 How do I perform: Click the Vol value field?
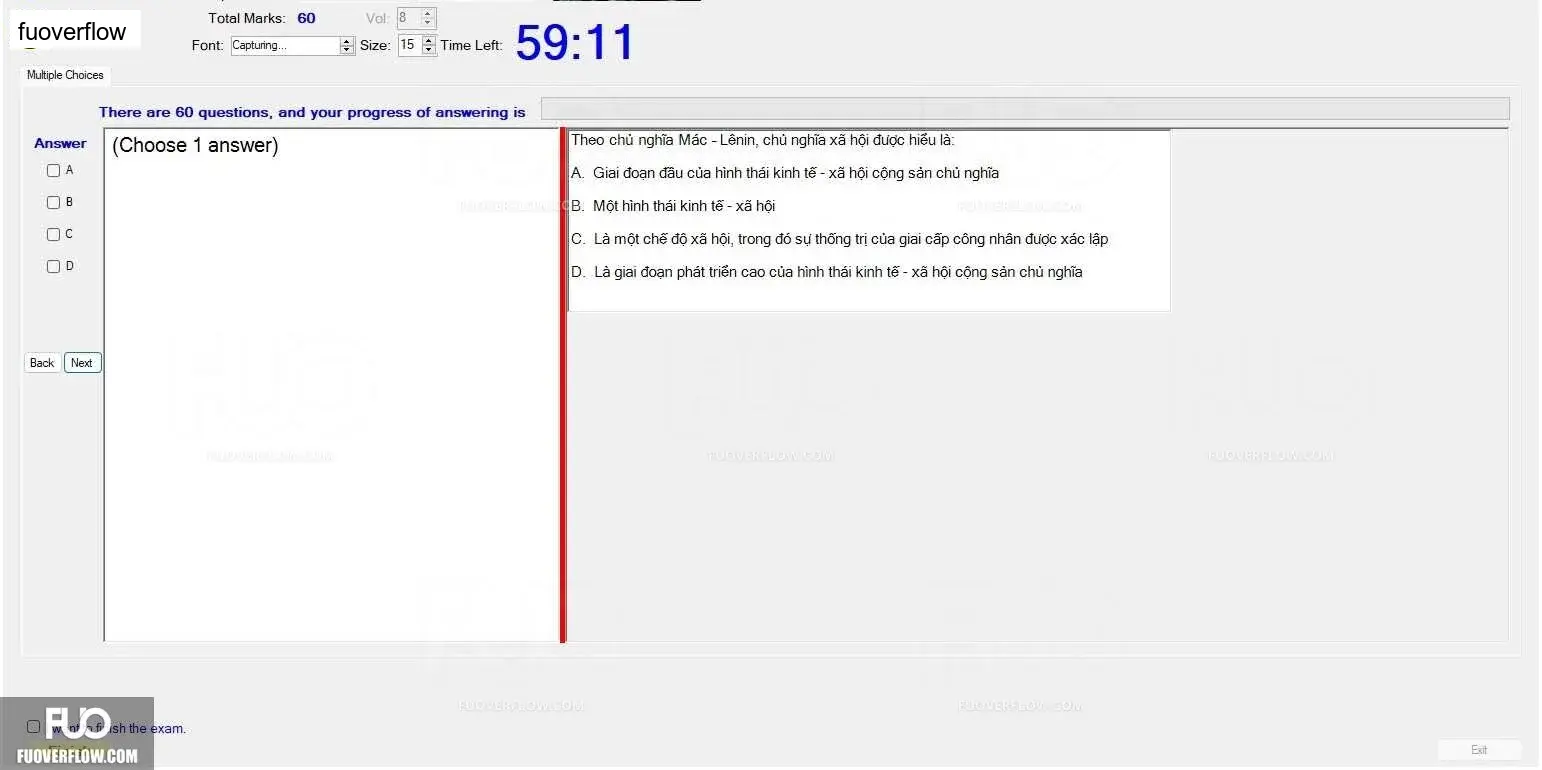coord(408,18)
